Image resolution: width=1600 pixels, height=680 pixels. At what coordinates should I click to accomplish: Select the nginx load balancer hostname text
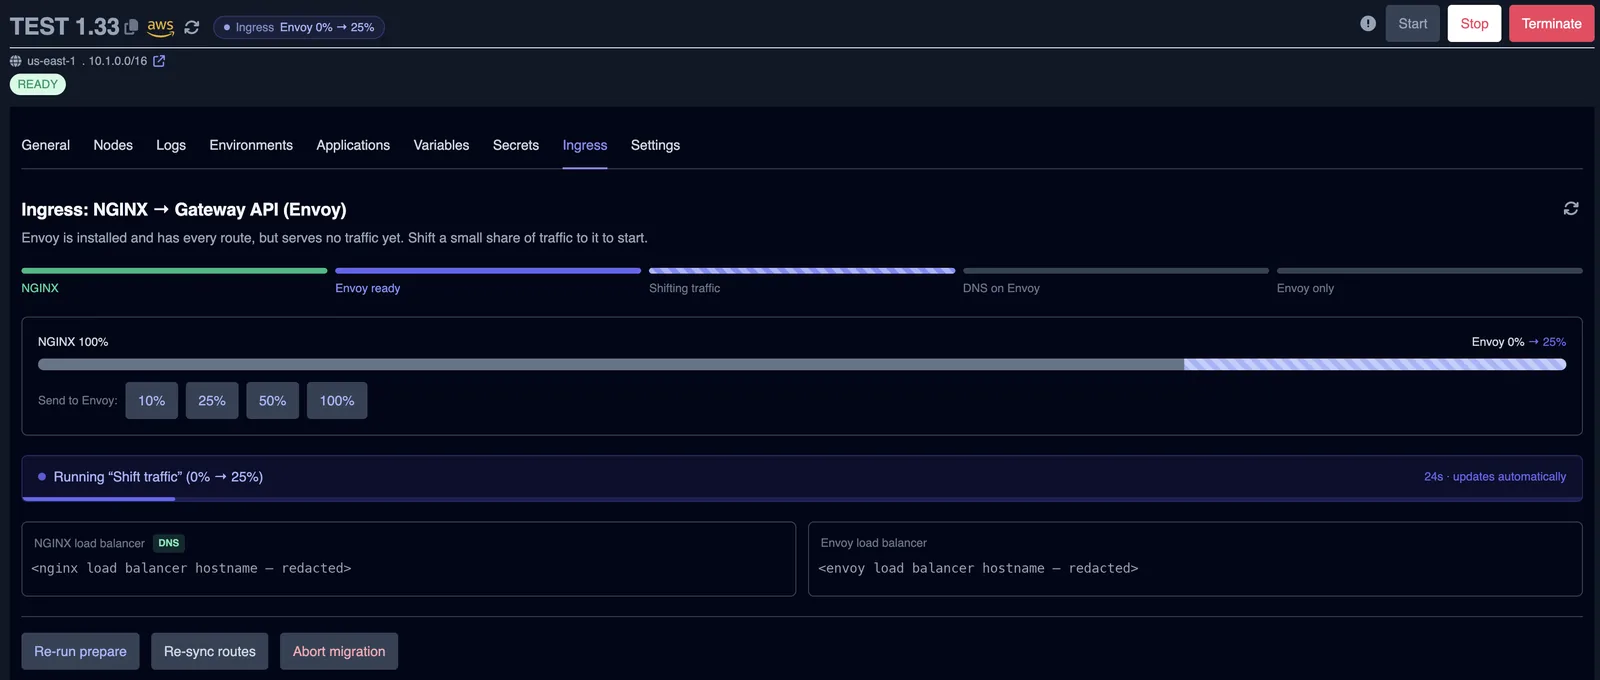(191, 568)
